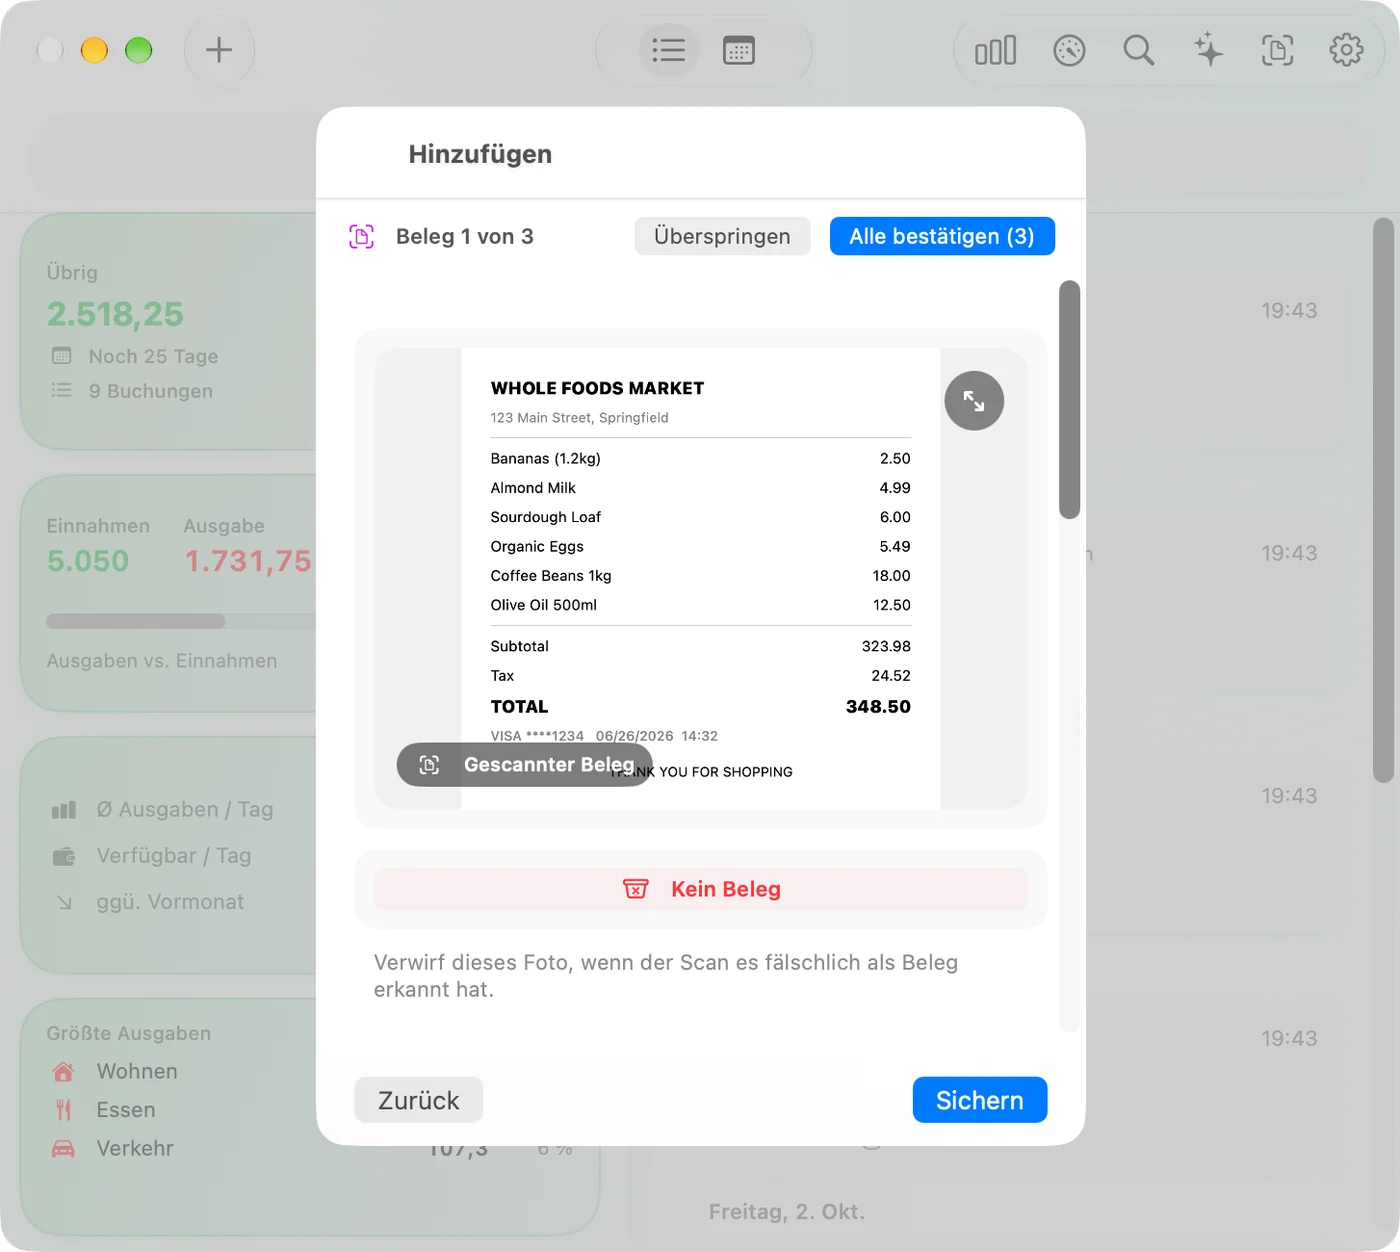The height and width of the screenshot is (1252, 1400).
Task: Click the Überspringen button
Action: (x=722, y=236)
